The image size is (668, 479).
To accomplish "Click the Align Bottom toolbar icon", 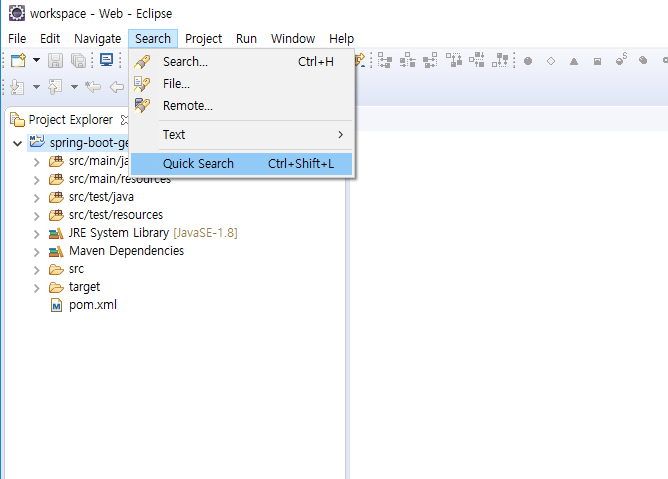I will pos(500,61).
